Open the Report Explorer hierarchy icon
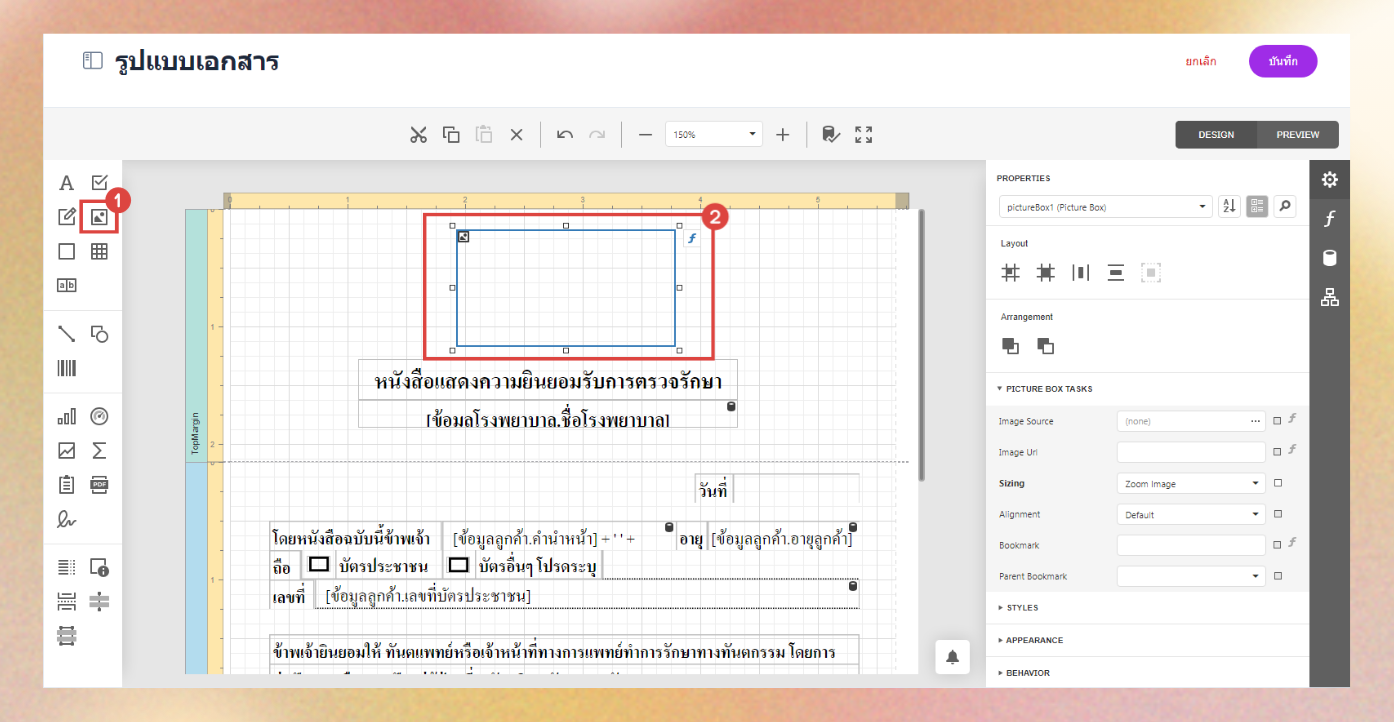Viewport: 1394px width, 722px height. click(1329, 297)
